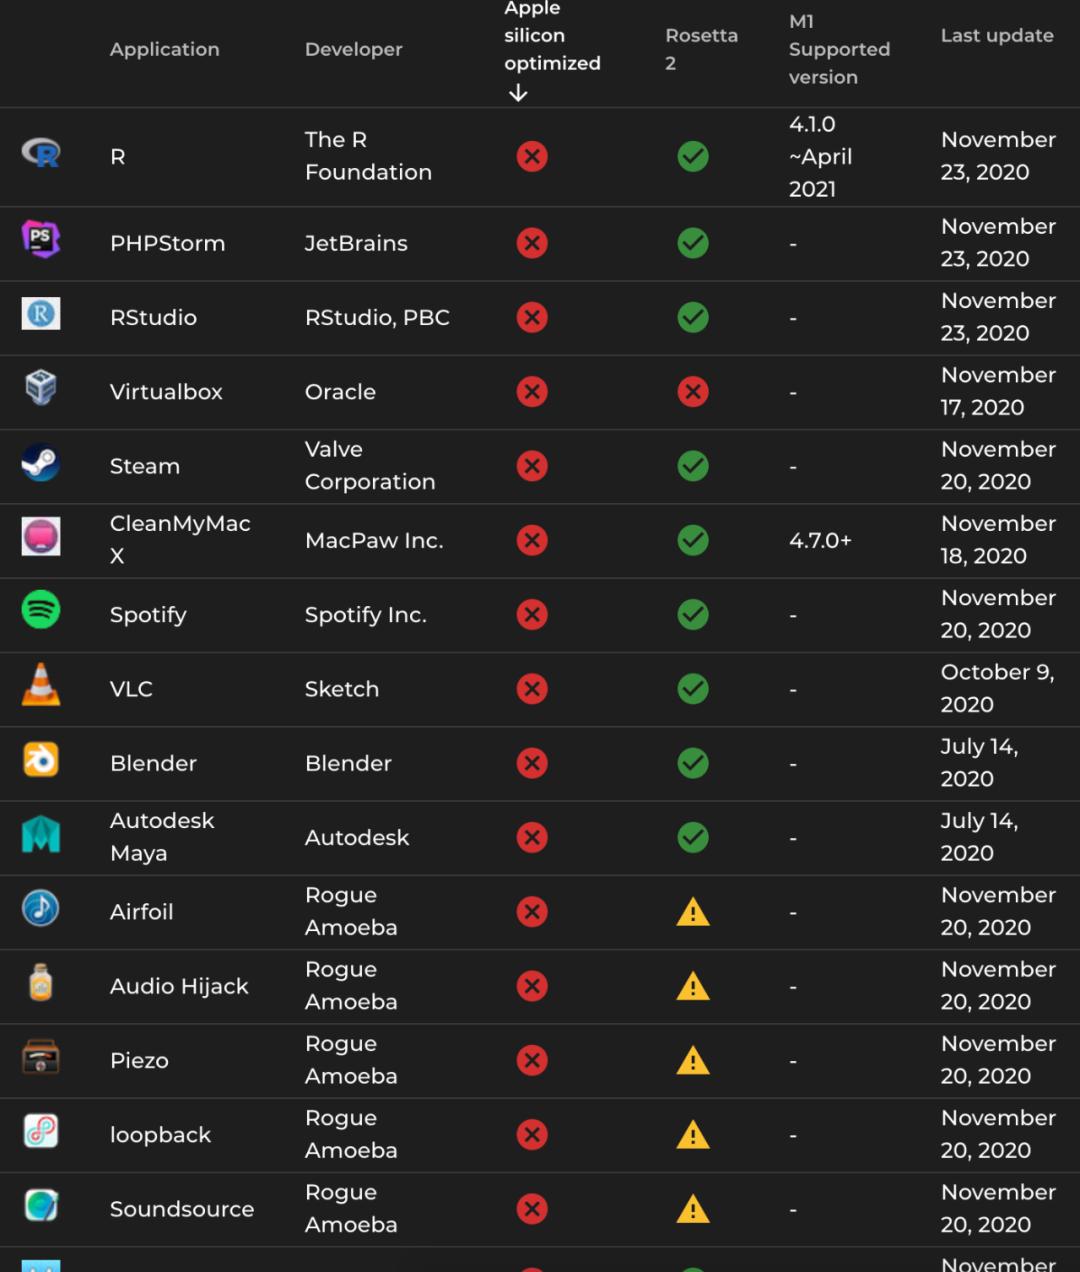Click the Airfoil app icon

41,908
